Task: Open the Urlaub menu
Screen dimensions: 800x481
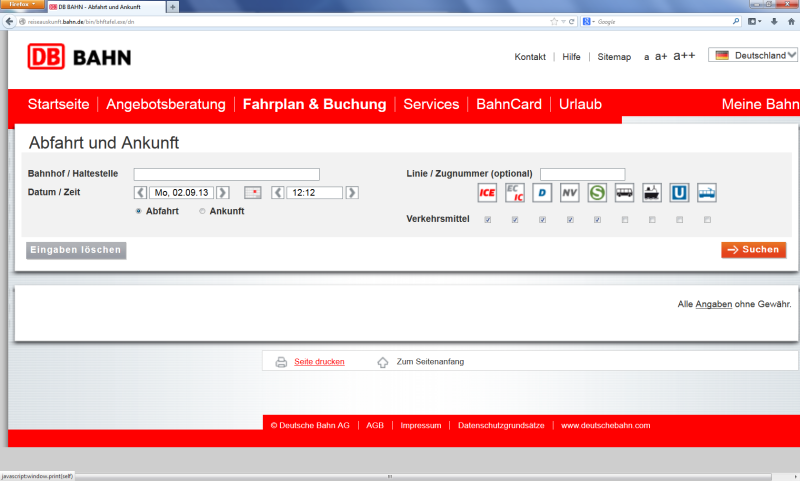Action: tap(580, 104)
